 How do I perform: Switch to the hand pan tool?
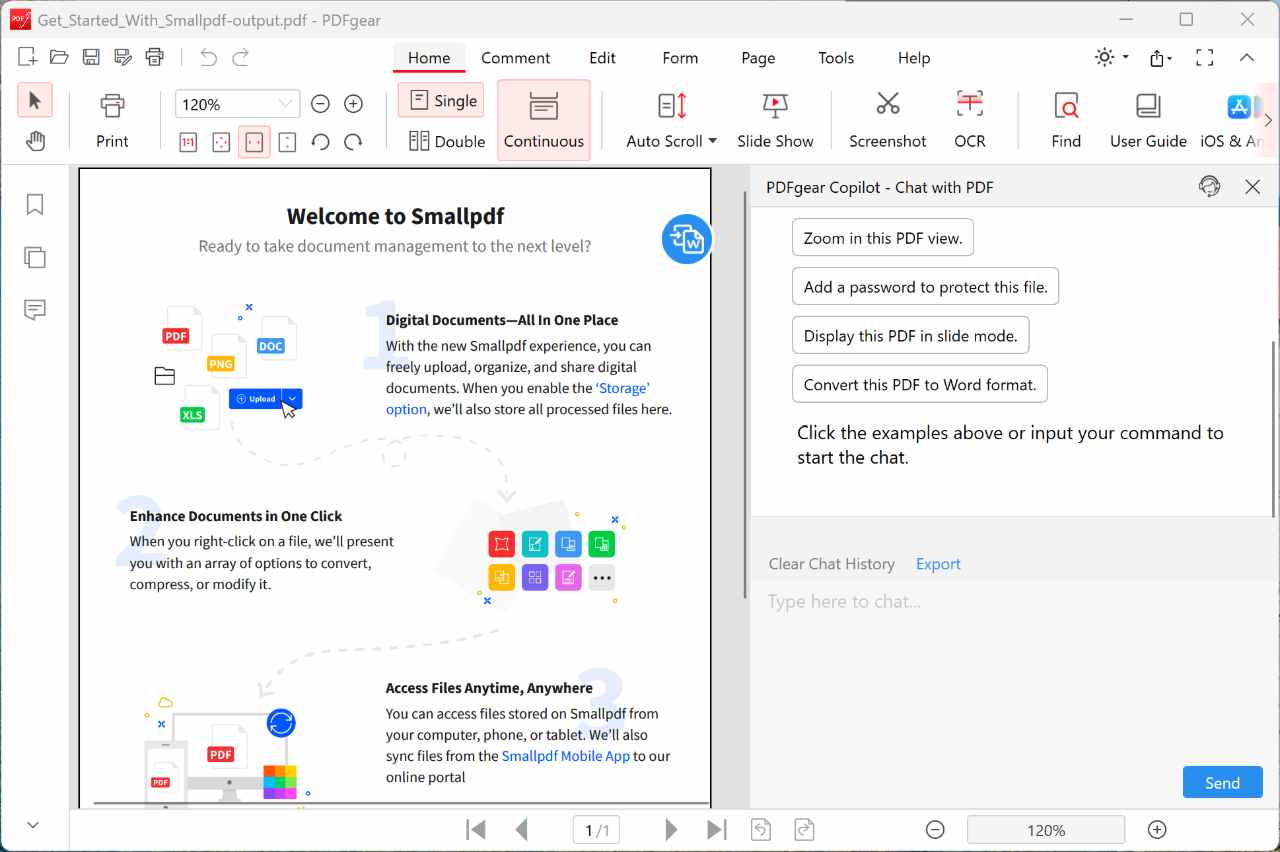pyautogui.click(x=35, y=141)
